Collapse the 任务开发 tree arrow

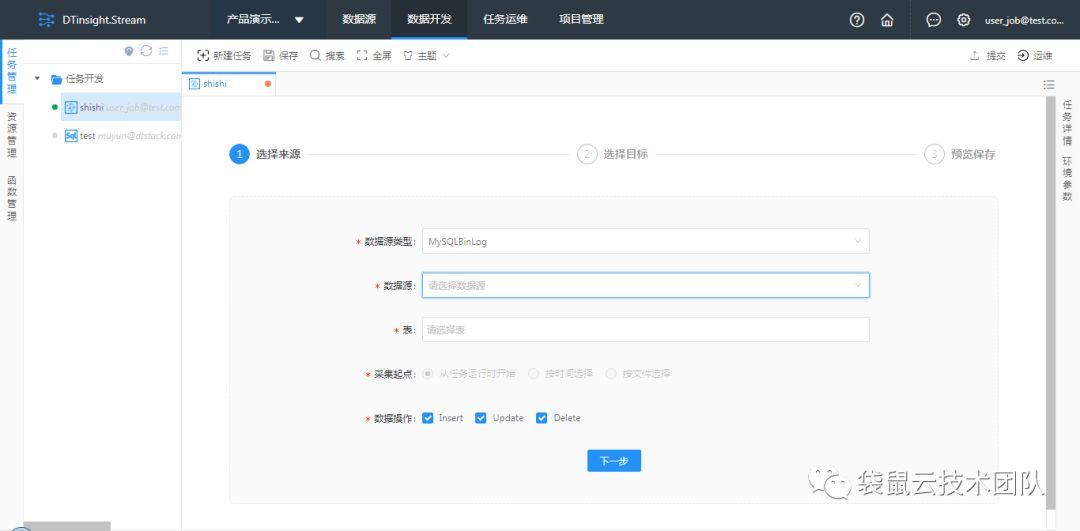pyautogui.click(x=37, y=79)
